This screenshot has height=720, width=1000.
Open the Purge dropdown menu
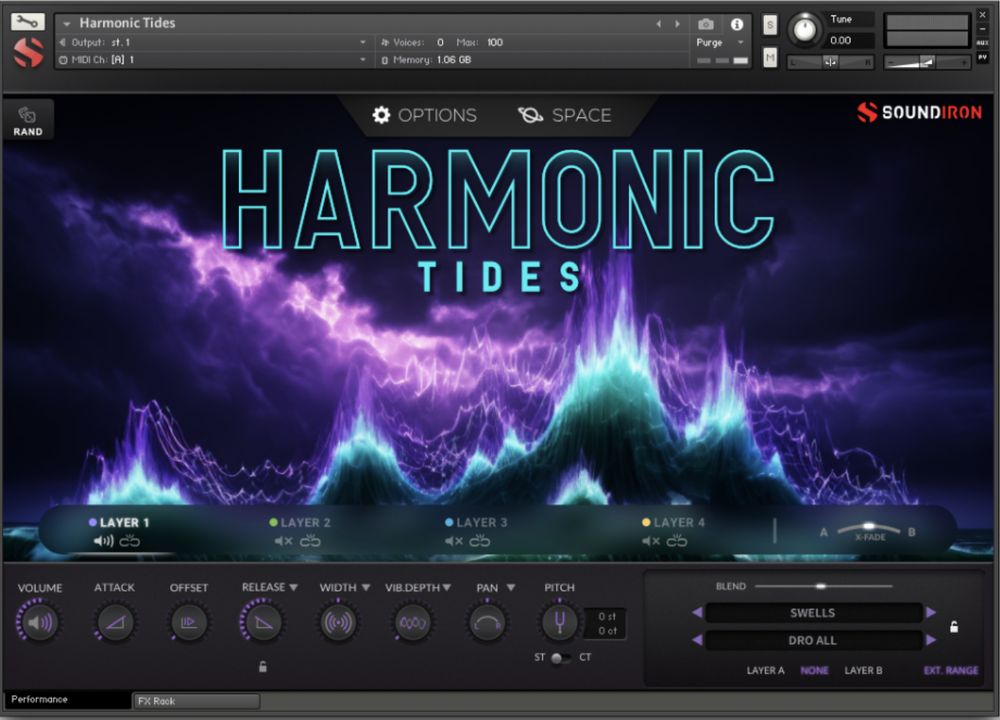pos(720,43)
